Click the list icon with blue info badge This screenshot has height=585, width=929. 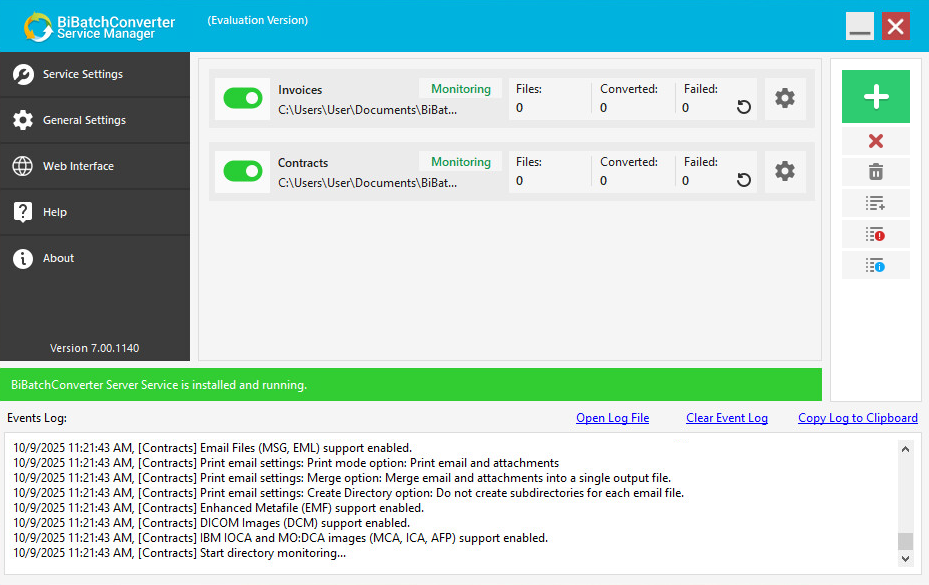tap(875, 265)
